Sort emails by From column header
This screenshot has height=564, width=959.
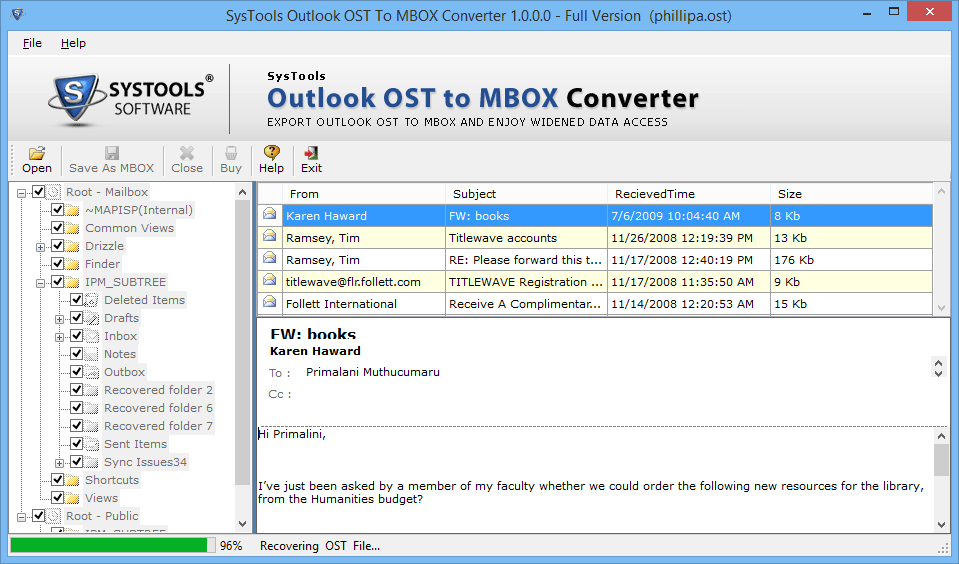pyautogui.click(x=363, y=194)
